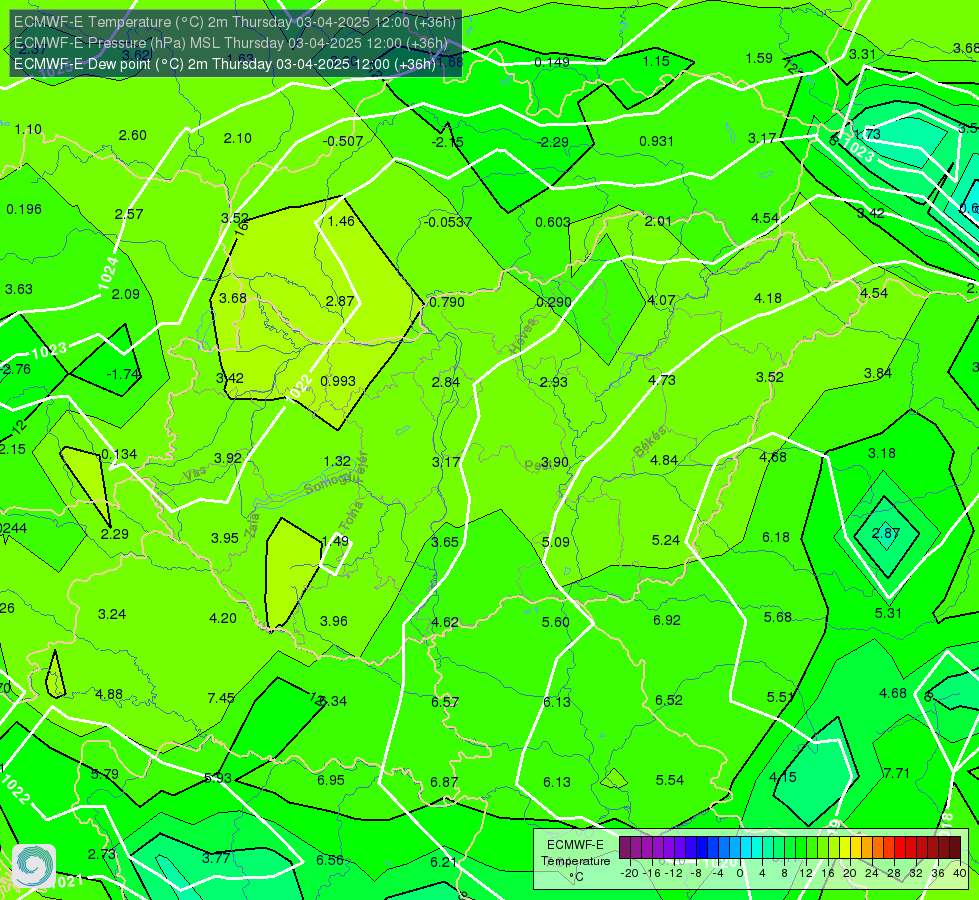Click the Békés county label

(x=650, y=442)
